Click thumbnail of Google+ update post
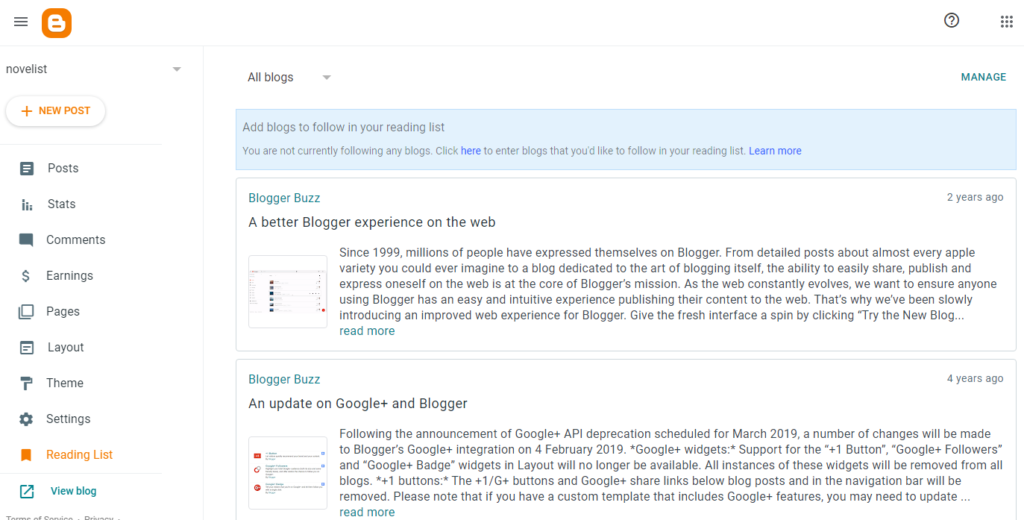This screenshot has width=1024, height=520. tap(288, 473)
